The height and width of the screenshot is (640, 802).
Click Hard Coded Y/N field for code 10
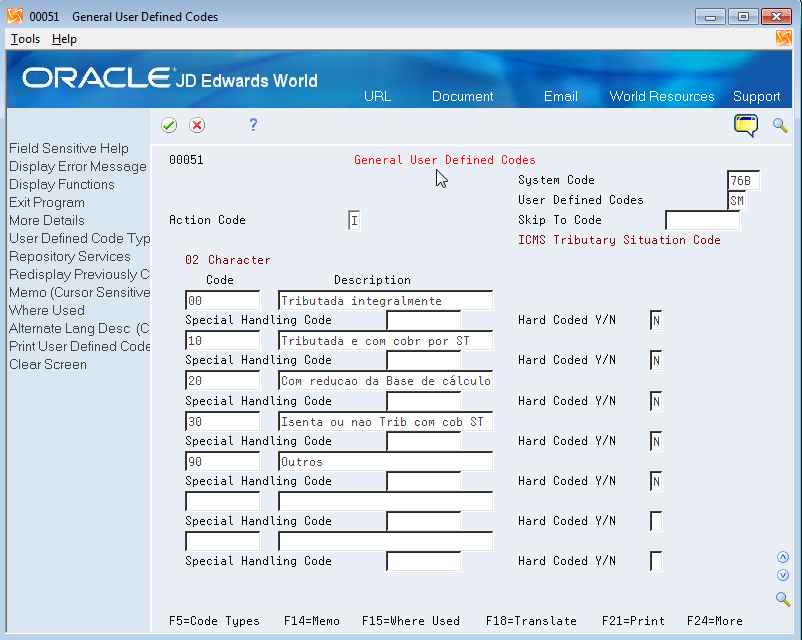(656, 361)
